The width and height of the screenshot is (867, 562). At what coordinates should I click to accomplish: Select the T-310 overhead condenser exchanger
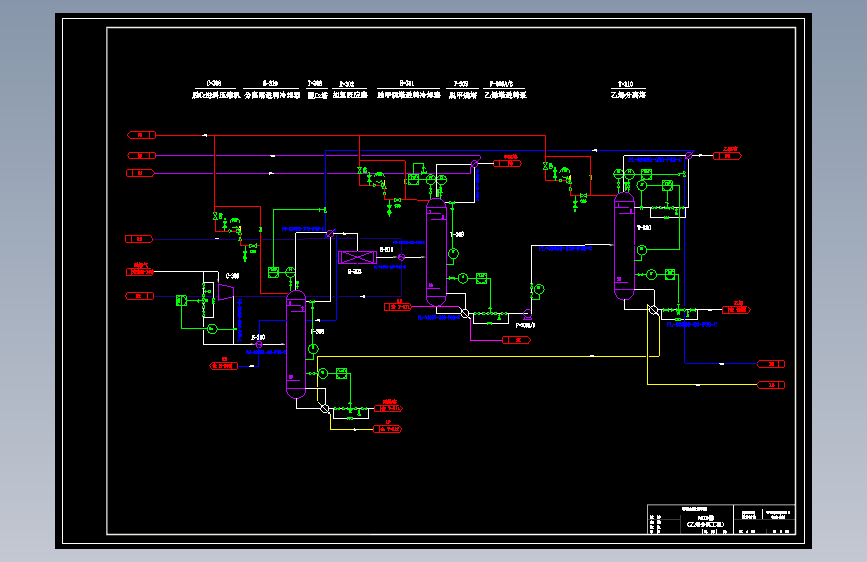pyautogui.click(x=689, y=156)
